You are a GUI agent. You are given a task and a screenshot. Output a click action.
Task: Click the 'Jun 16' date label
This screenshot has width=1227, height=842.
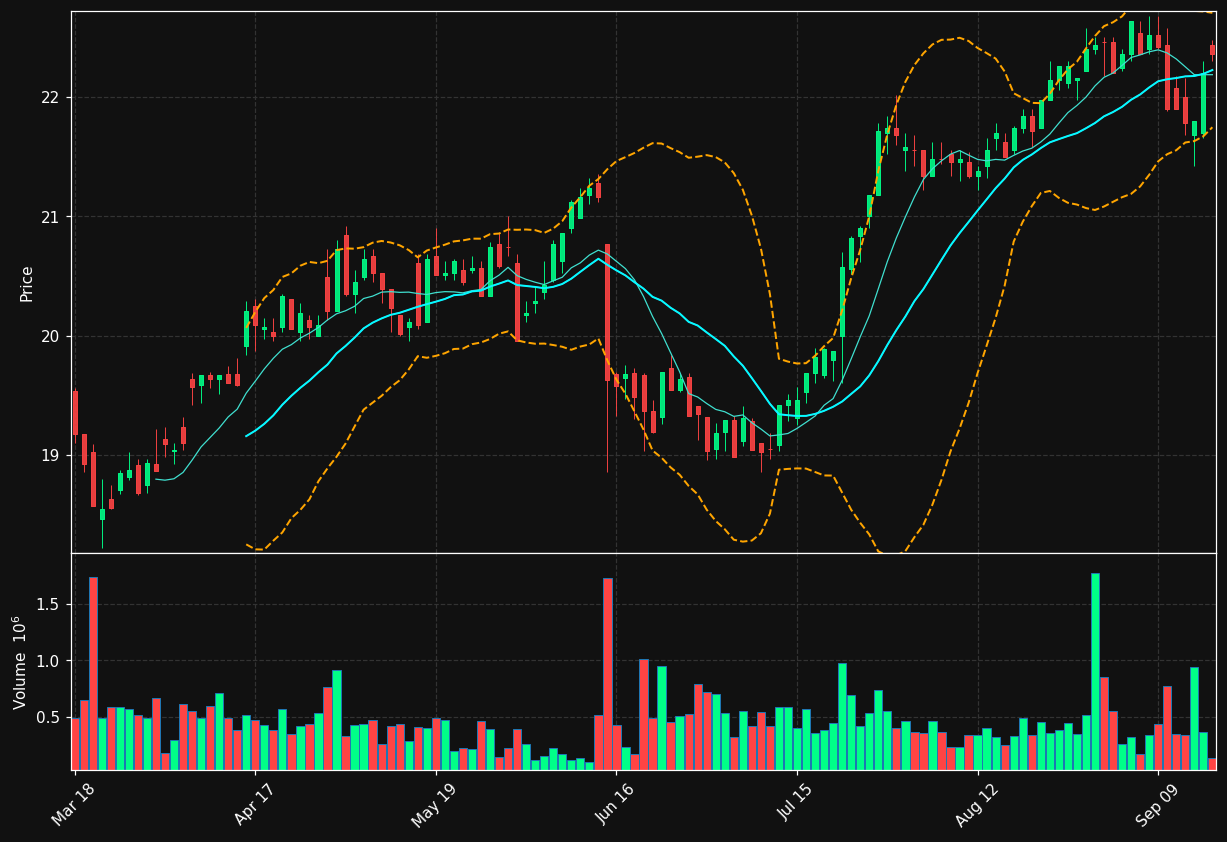click(615, 802)
